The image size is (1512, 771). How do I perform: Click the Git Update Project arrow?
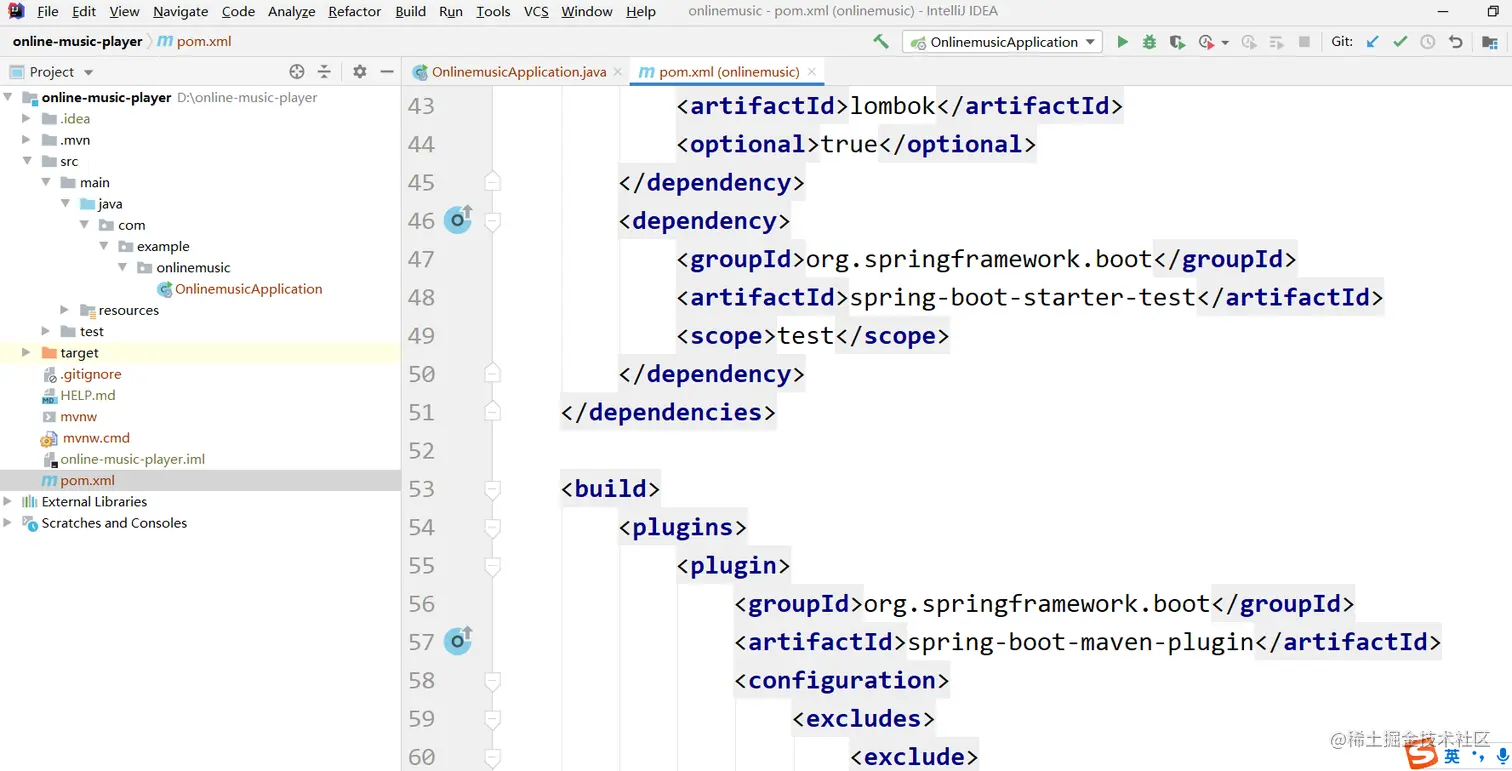point(1373,42)
